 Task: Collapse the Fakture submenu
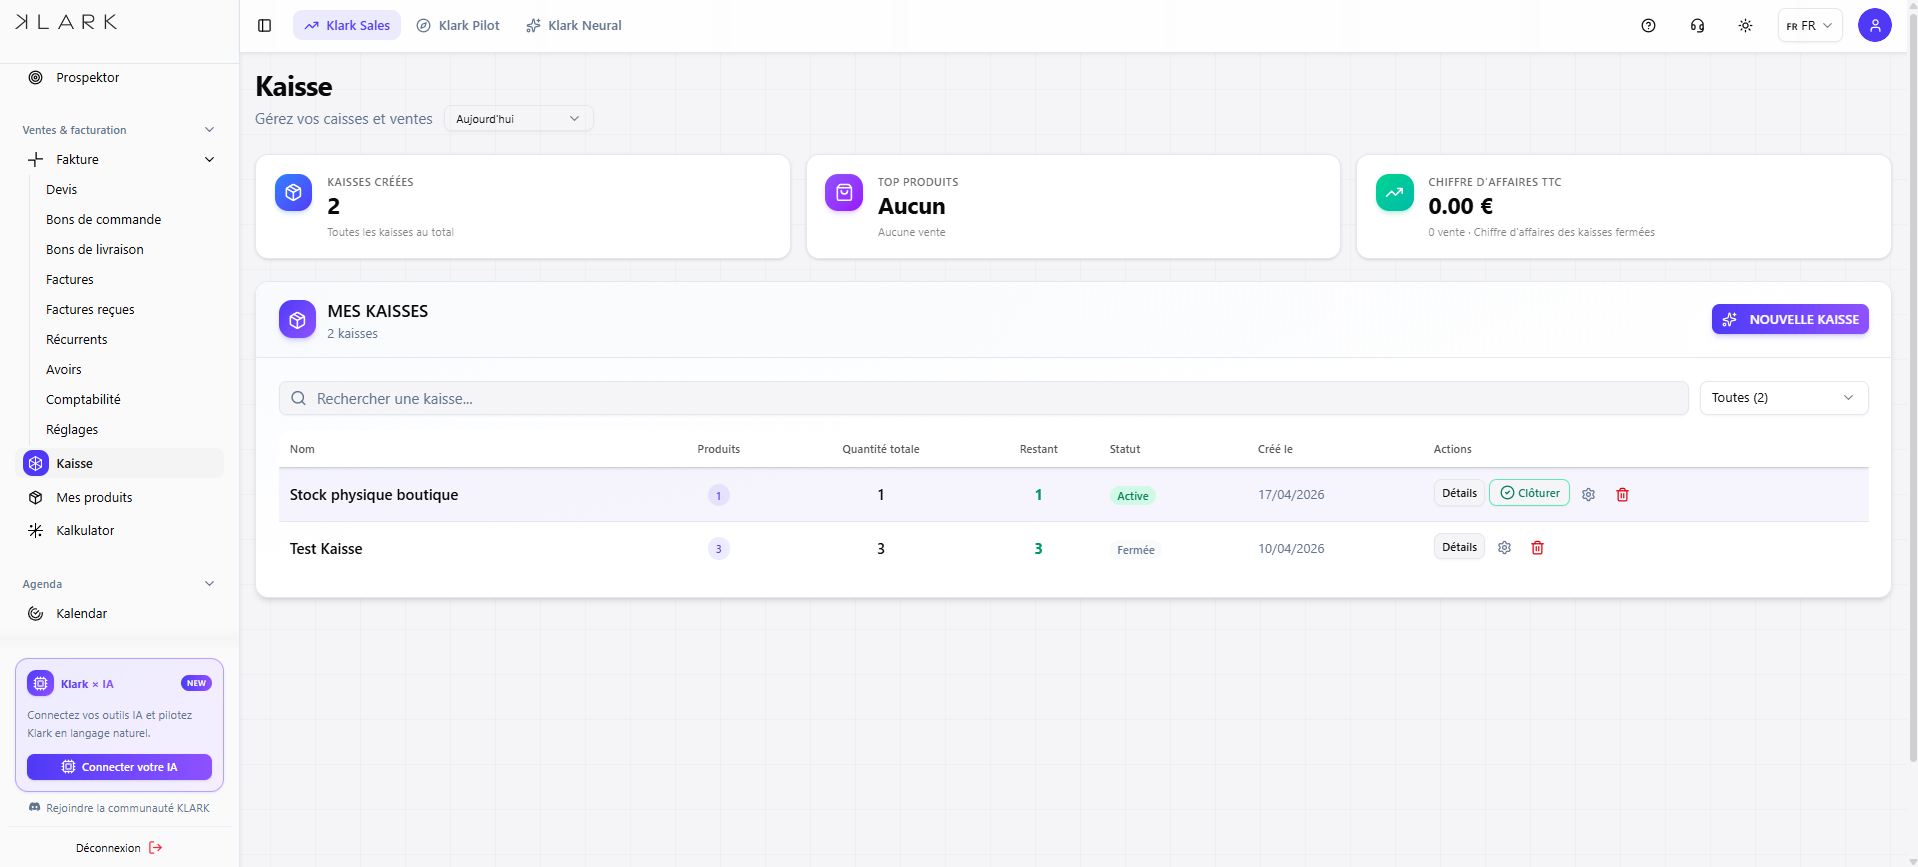[209, 160]
